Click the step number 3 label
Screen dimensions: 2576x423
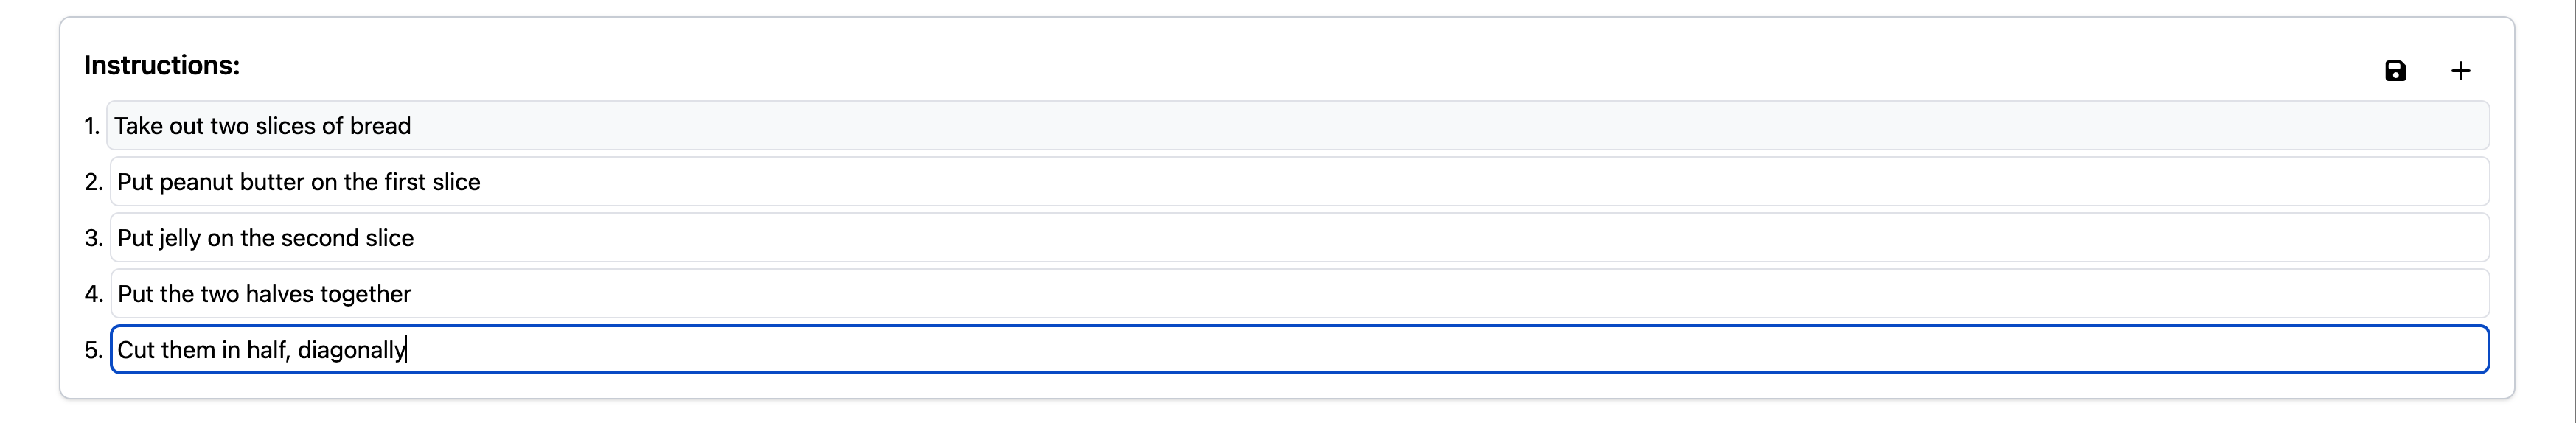pos(93,238)
